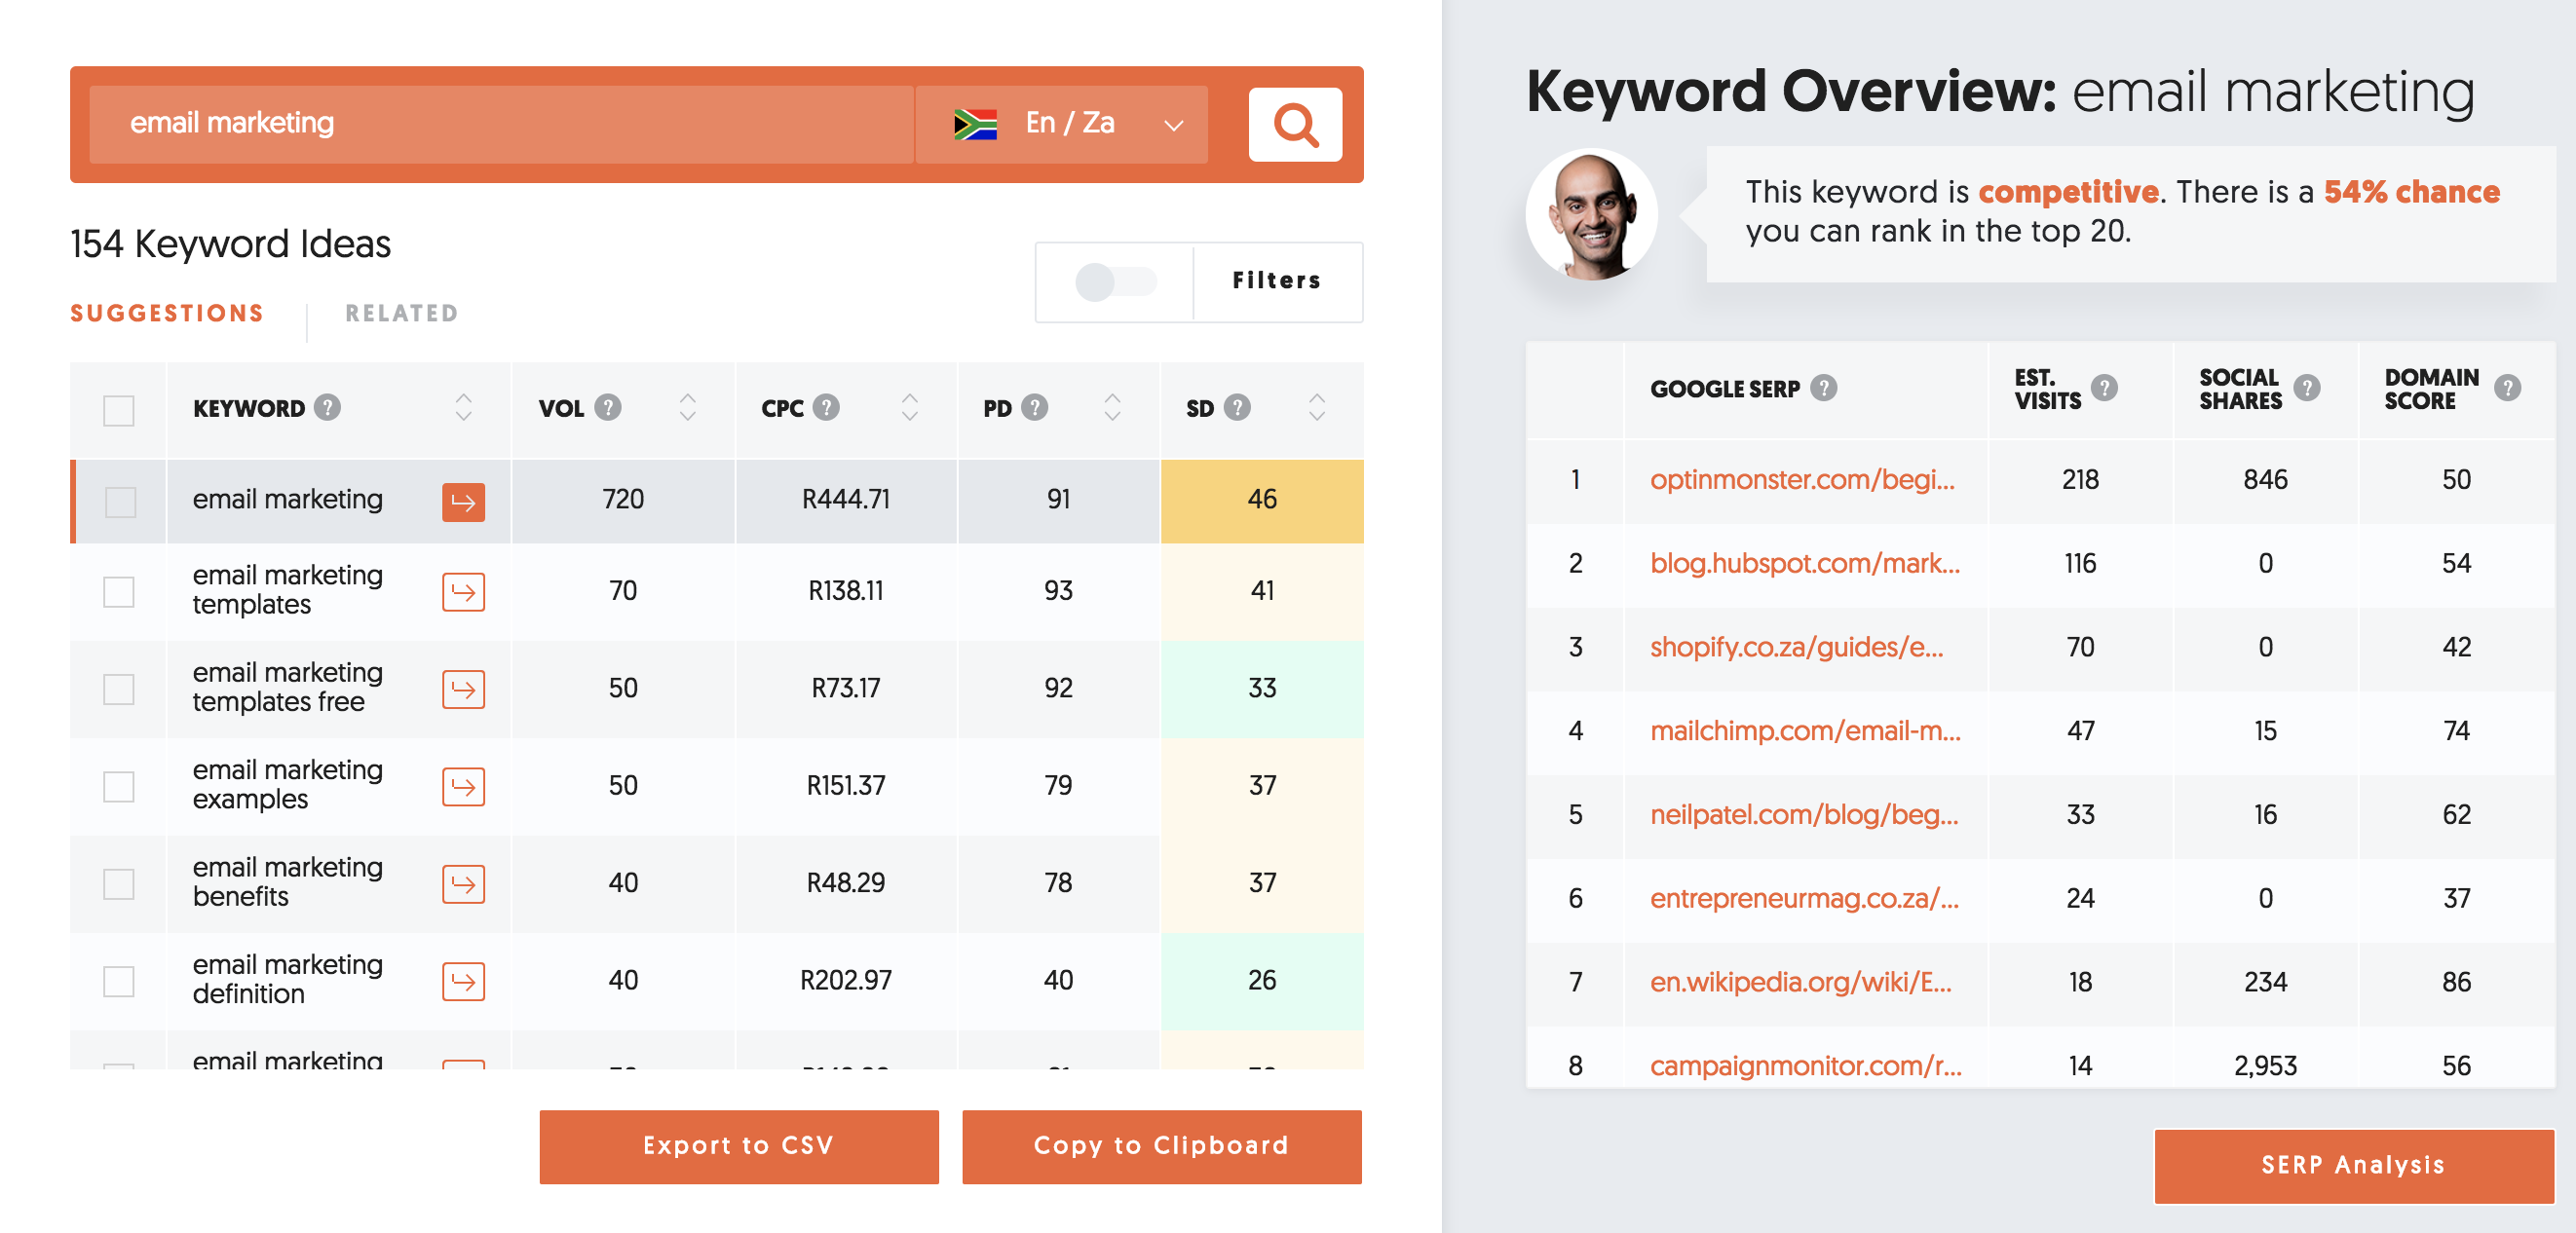
Task: Click EST. VISITS help icon
Action: [2104, 387]
